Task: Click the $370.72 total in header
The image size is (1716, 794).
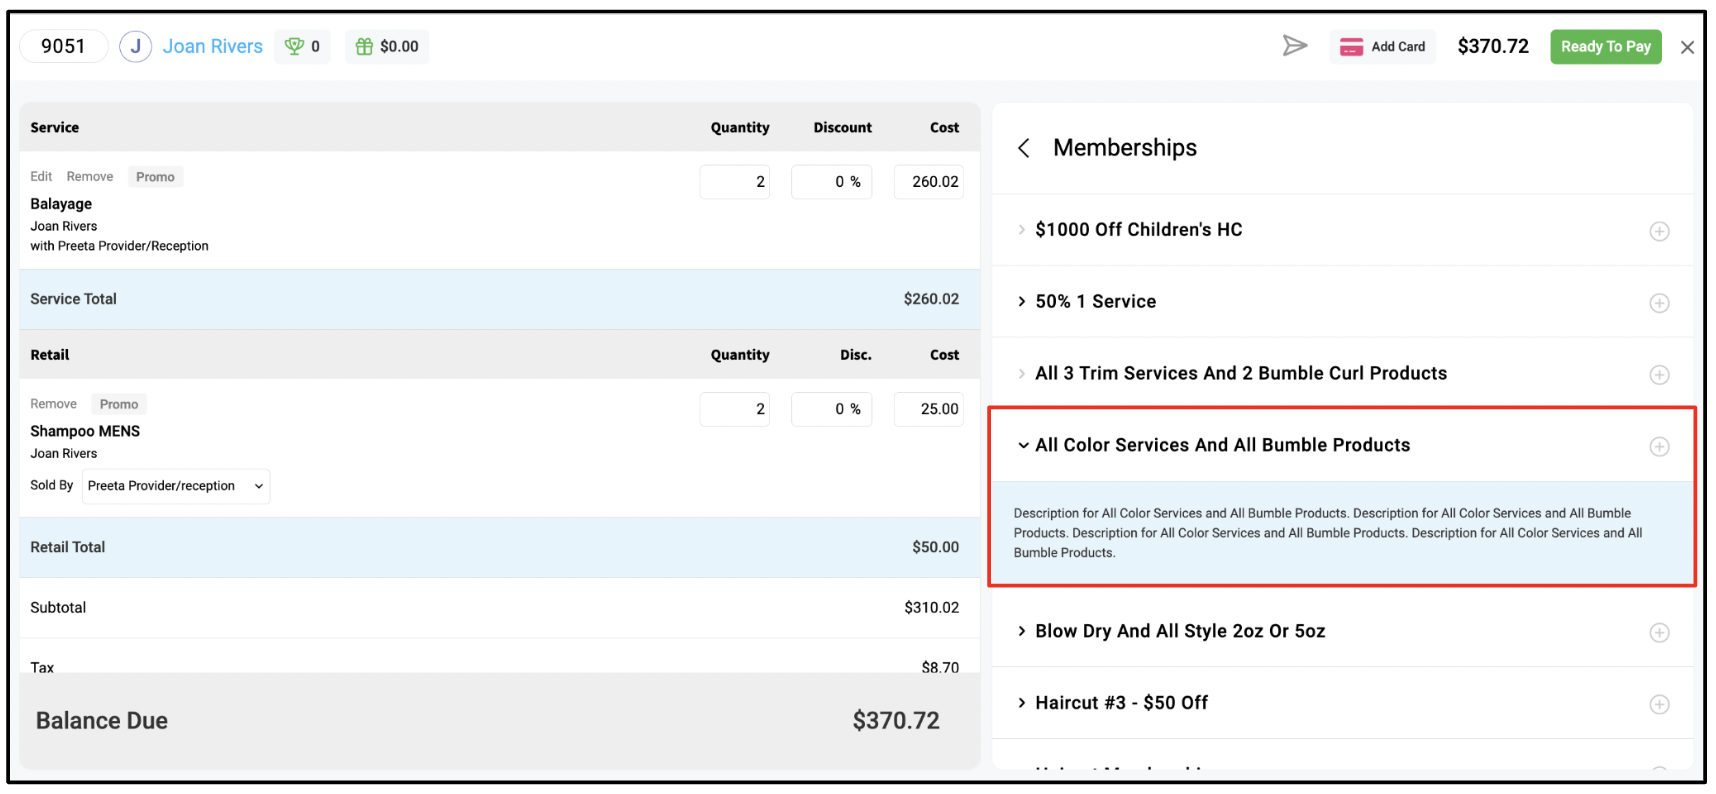Action: pyautogui.click(x=1493, y=46)
